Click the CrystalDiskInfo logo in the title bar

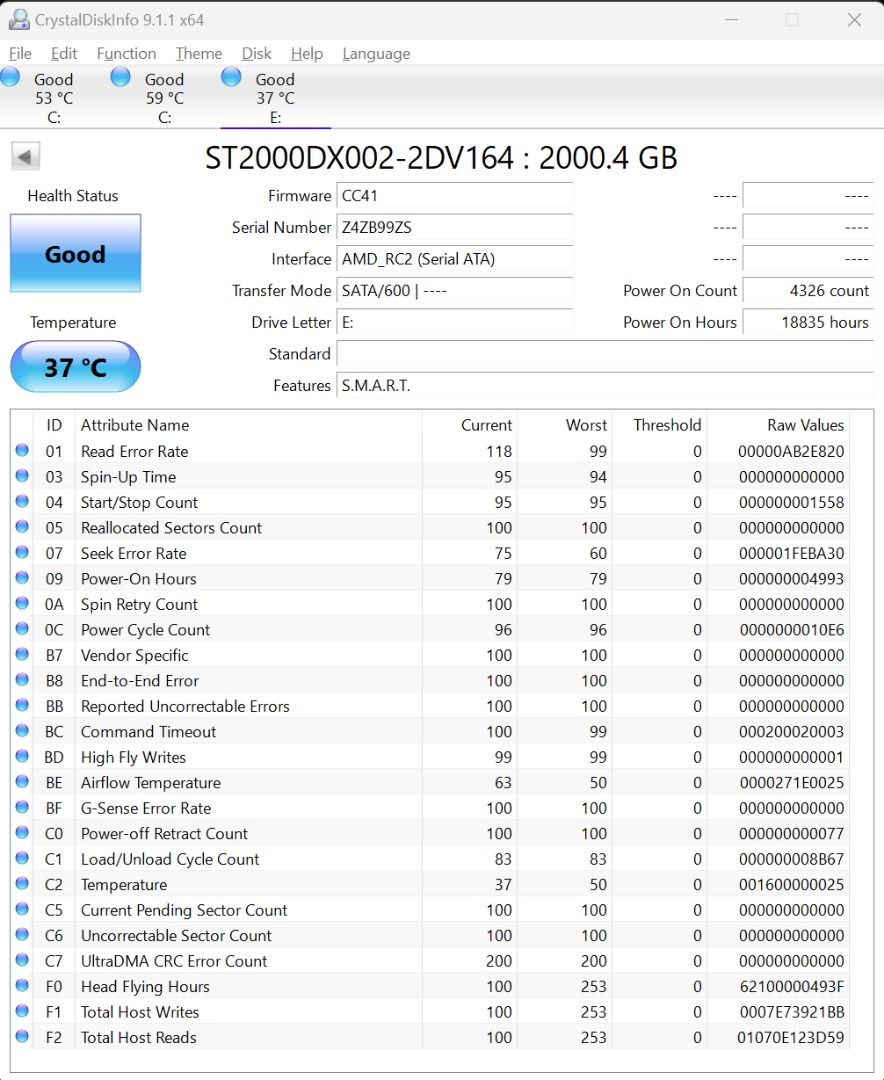tap(21, 19)
